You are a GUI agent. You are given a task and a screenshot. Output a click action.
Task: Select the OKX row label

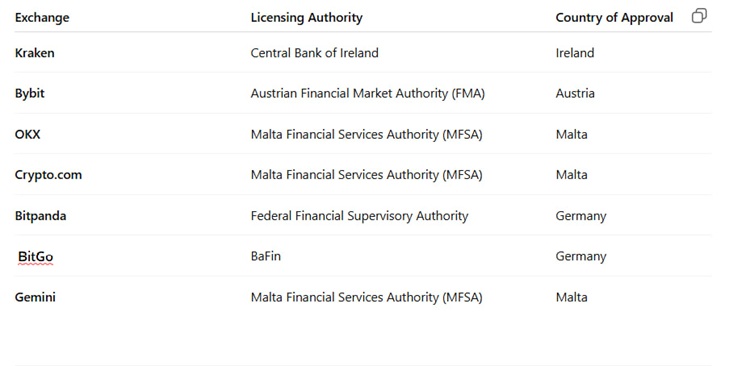tap(28, 134)
